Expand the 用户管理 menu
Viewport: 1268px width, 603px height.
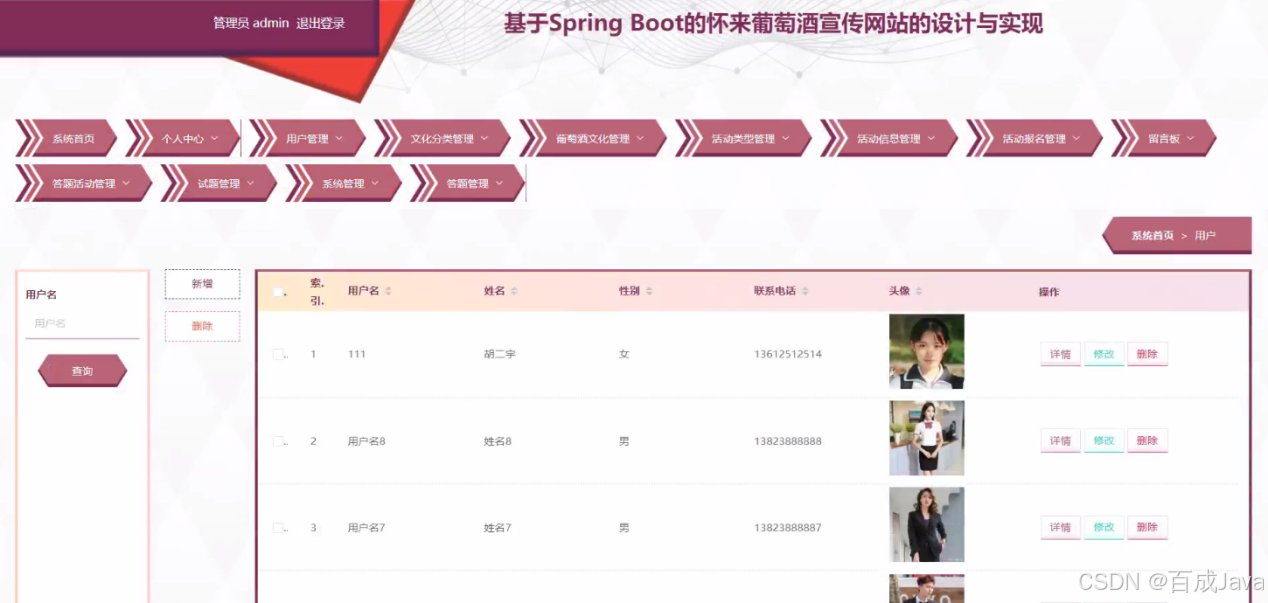(x=308, y=139)
